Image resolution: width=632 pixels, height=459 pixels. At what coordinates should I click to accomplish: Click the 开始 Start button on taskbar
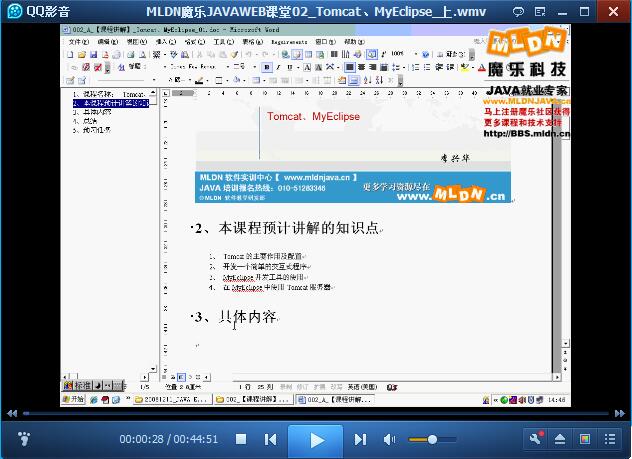tap(73, 399)
